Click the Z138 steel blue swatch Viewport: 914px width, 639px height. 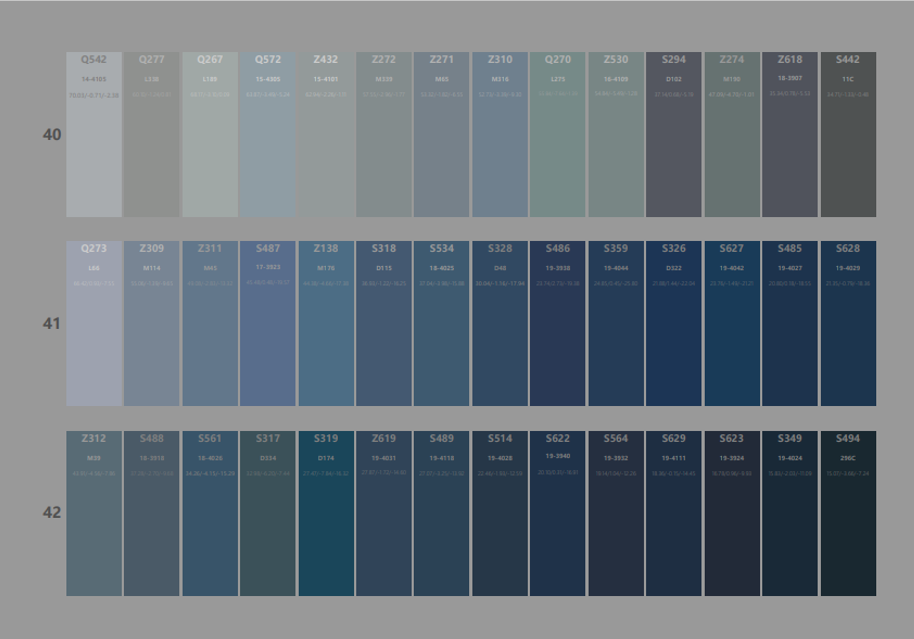coord(326,323)
